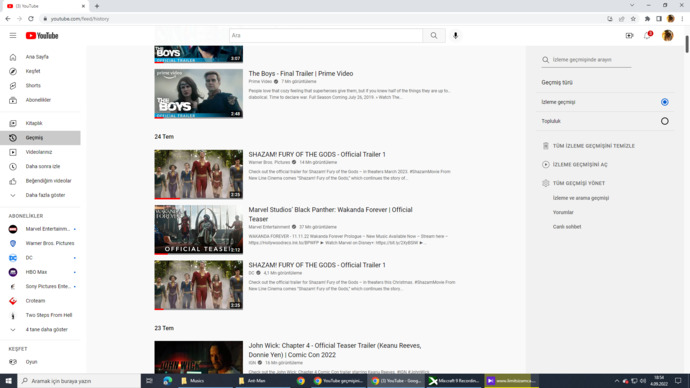Open Two Steps From Hell channel
This screenshot has height=388, width=690.
(x=40, y=315)
